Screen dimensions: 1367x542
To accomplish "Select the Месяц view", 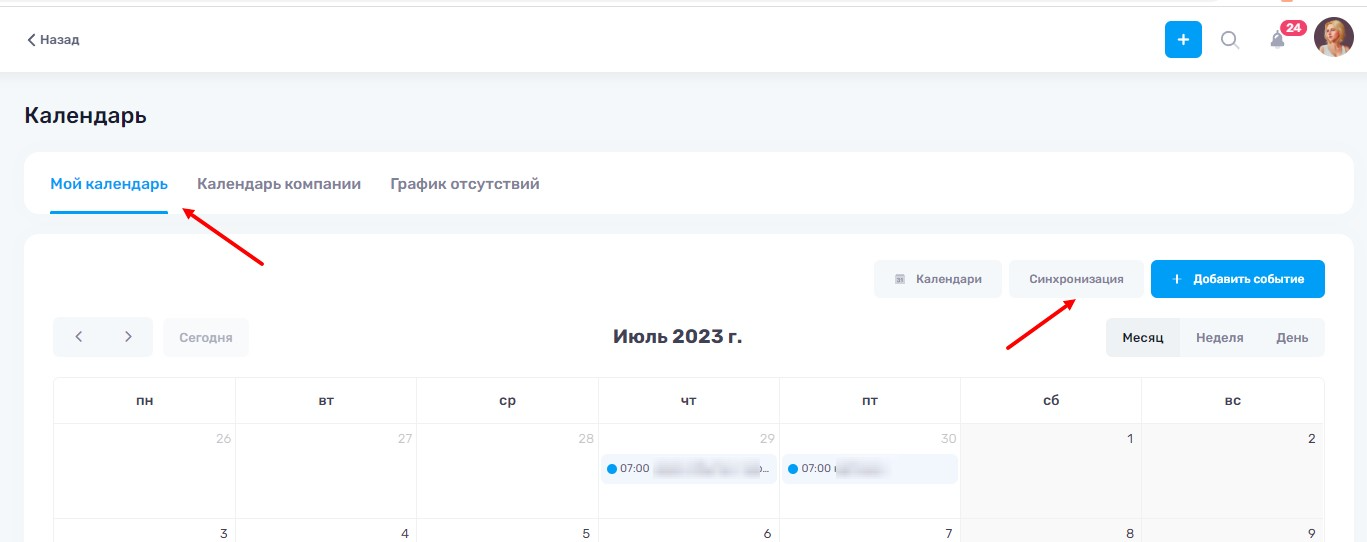I will coord(1143,338).
